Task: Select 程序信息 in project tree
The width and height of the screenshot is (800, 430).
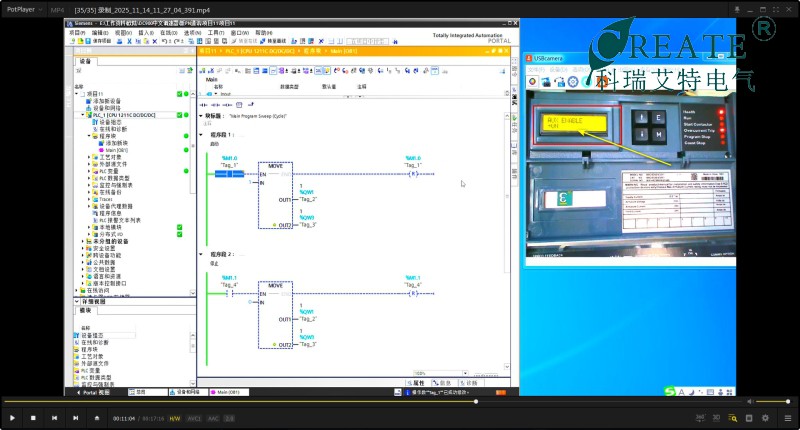Action: click(107, 213)
